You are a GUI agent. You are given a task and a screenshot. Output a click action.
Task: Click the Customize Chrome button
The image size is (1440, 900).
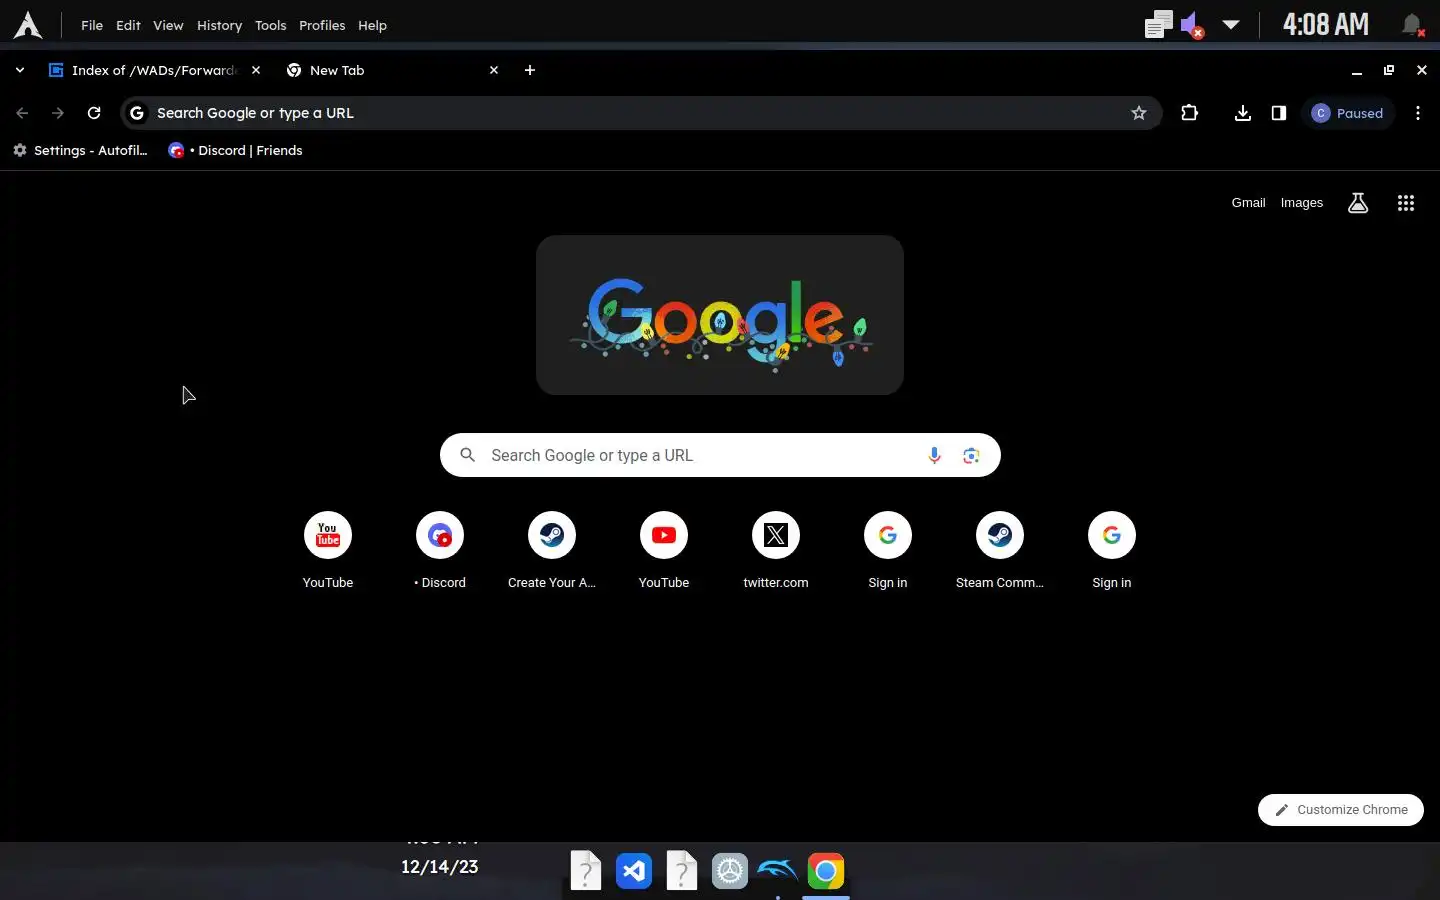click(x=1341, y=810)
